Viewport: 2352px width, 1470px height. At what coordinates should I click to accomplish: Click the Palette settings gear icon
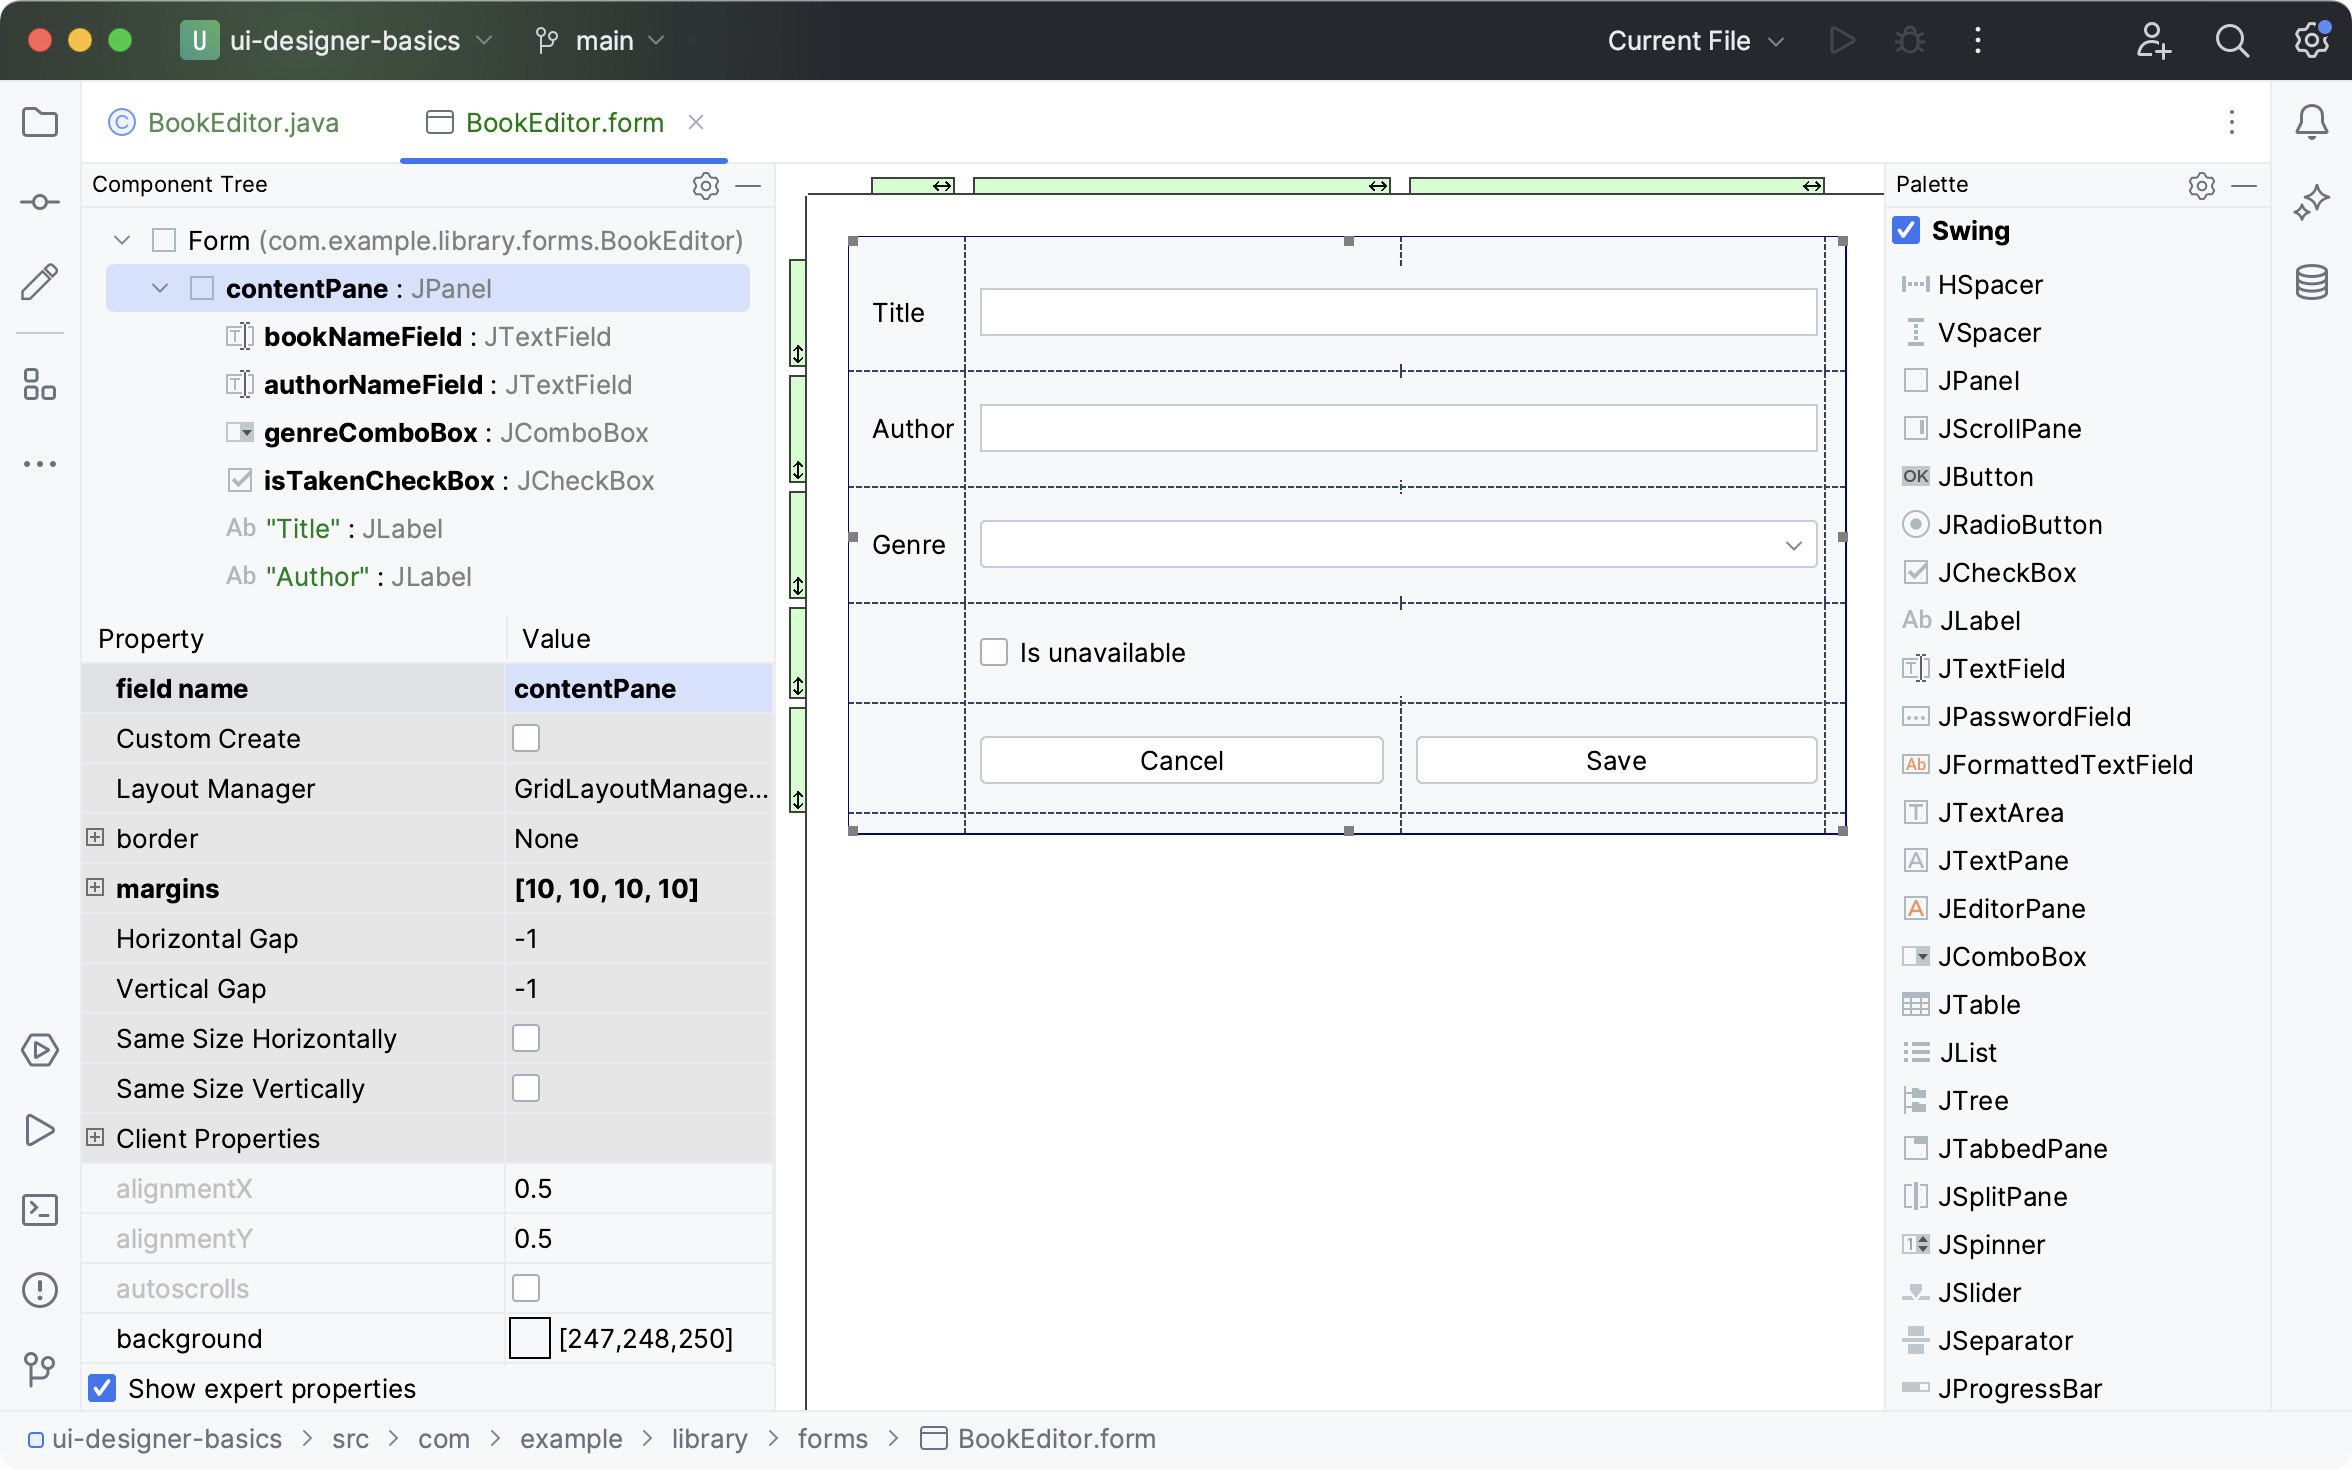coord(2201,183)
